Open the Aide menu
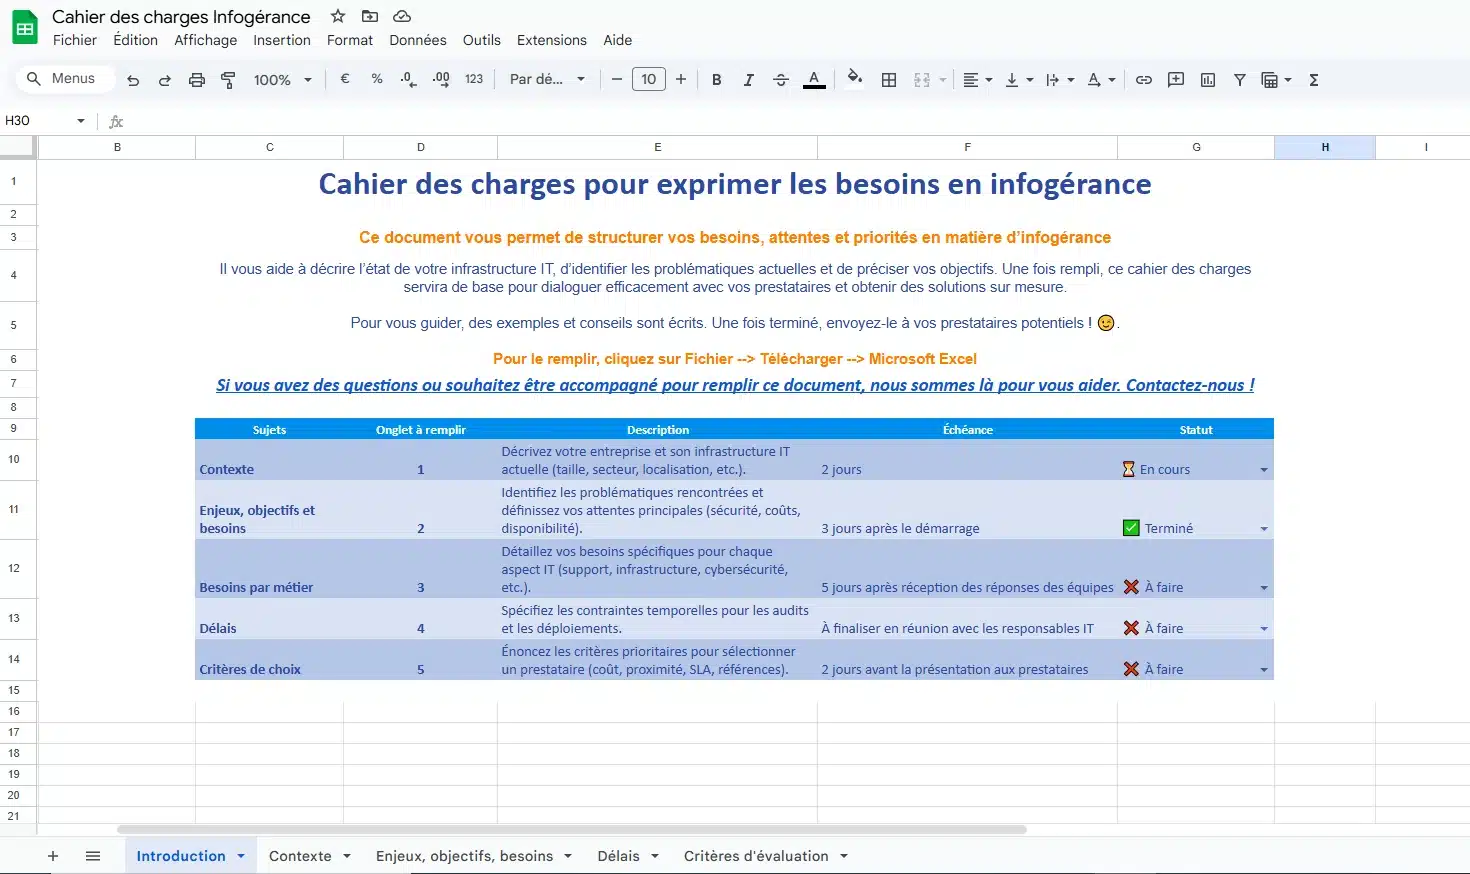This screenshot has height=874, width=1470. 618,40
